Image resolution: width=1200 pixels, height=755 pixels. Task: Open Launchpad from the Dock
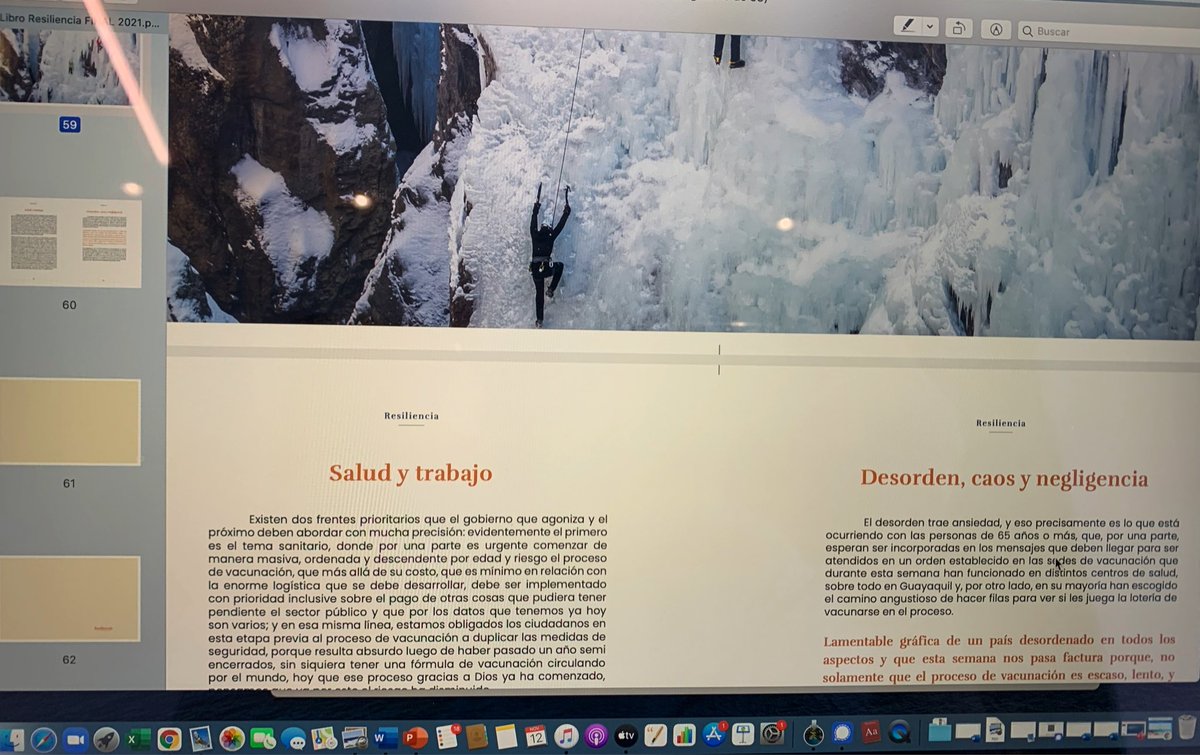[x=106, y=739]
